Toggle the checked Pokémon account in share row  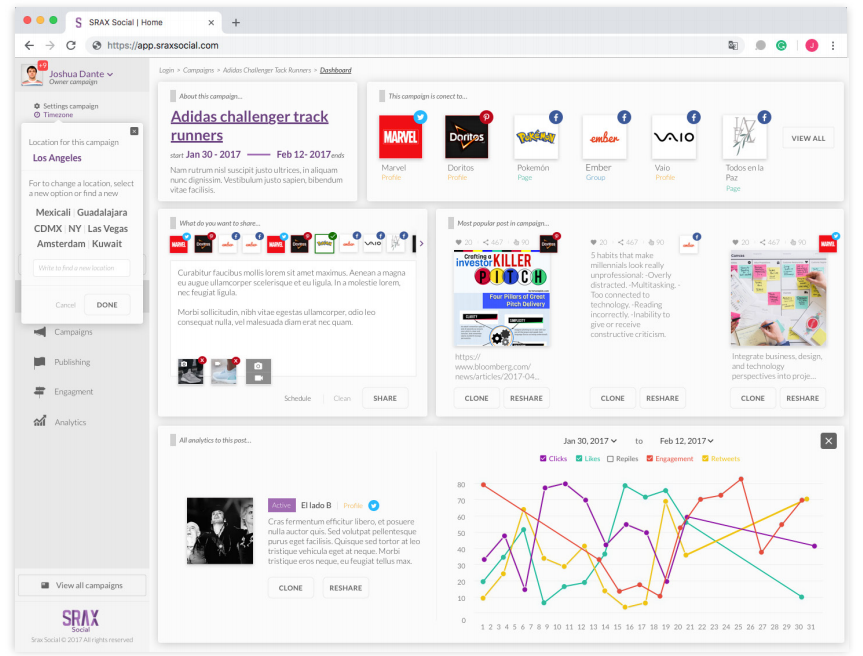tap(324, 244)
